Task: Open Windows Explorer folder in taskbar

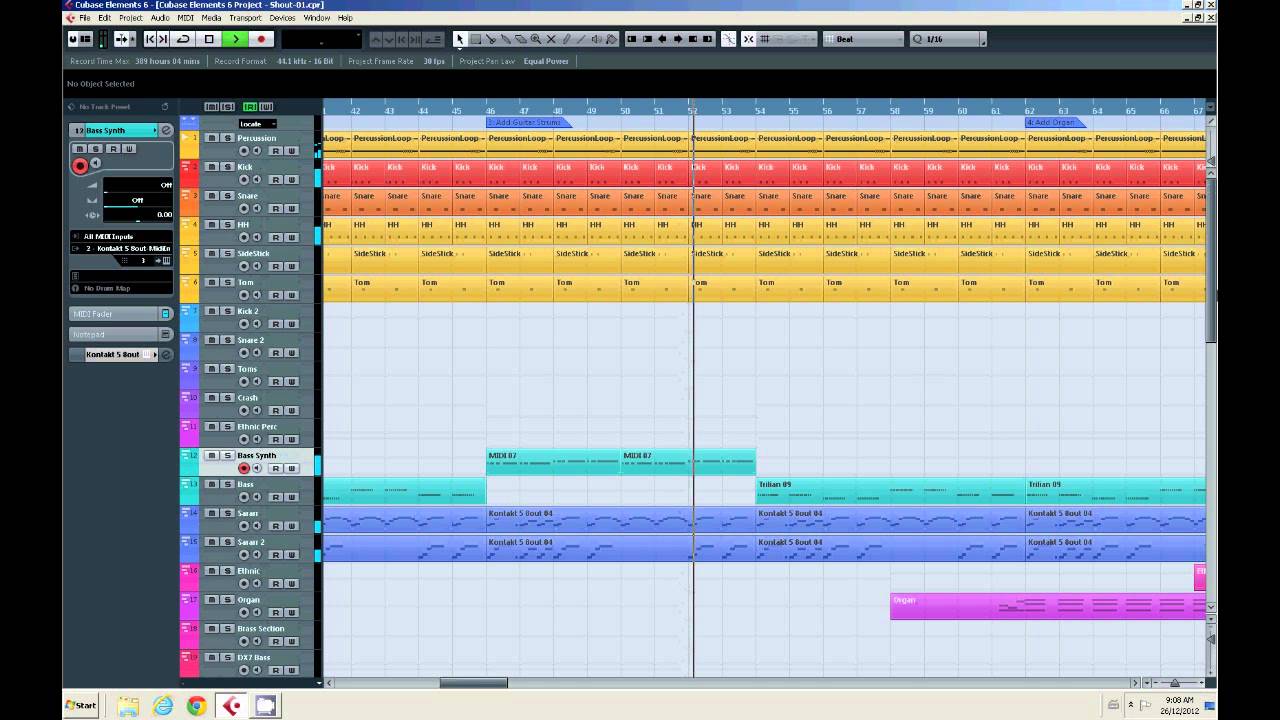Action: pyautogui.click(x=128, y=706)
